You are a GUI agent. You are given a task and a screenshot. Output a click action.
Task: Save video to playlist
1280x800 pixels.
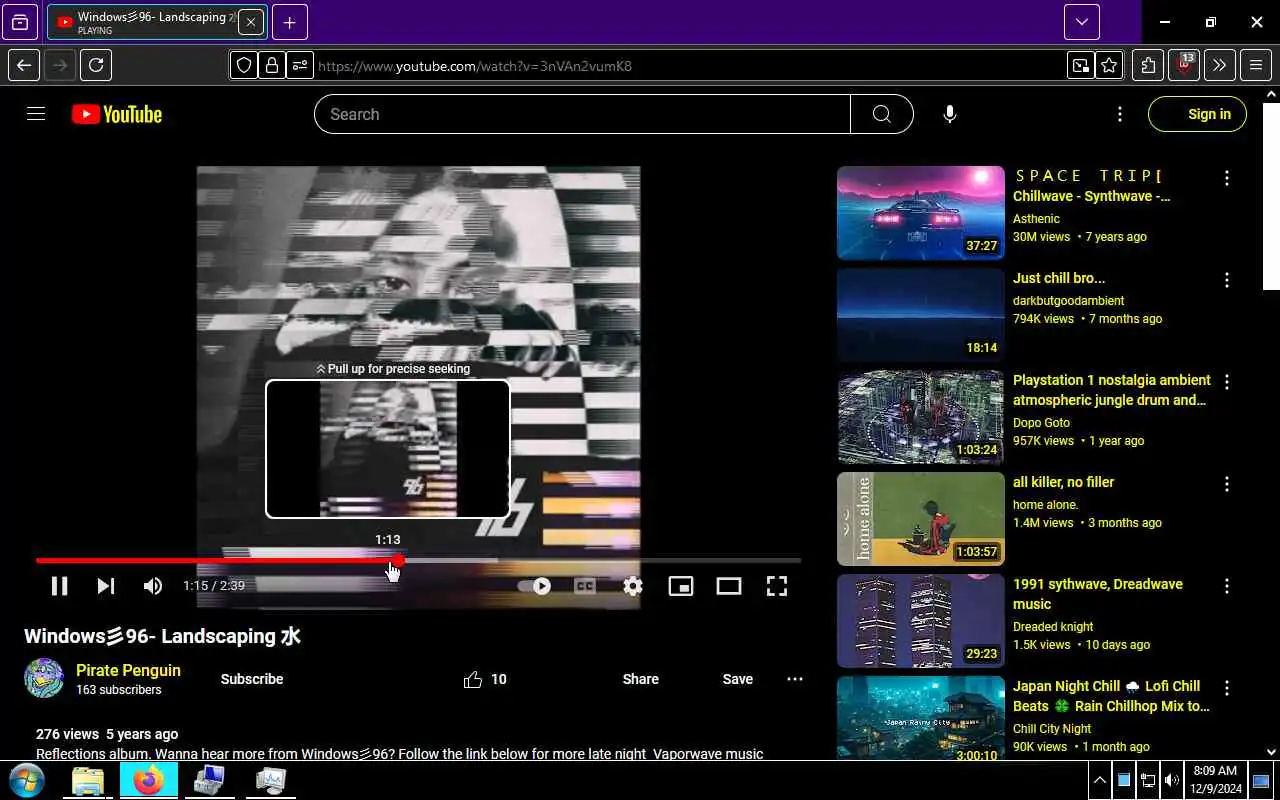738,679
